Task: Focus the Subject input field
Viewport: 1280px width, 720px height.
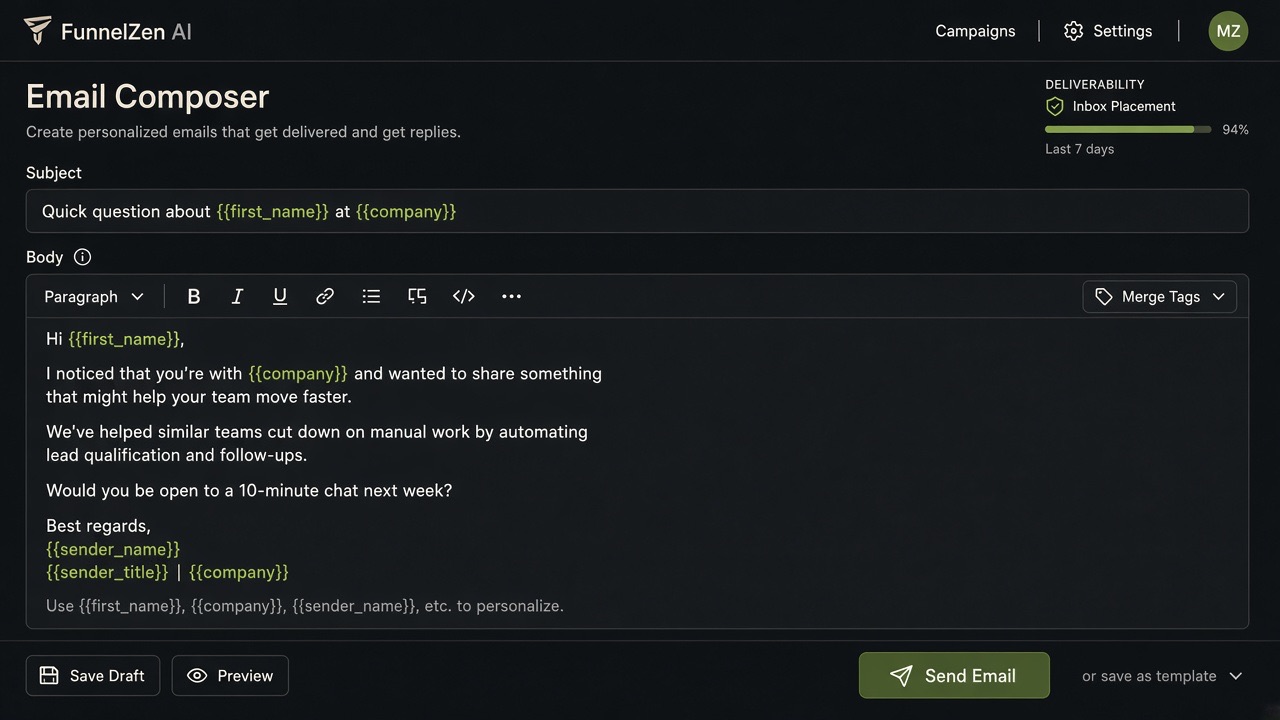Action: (x=637, y=211)
